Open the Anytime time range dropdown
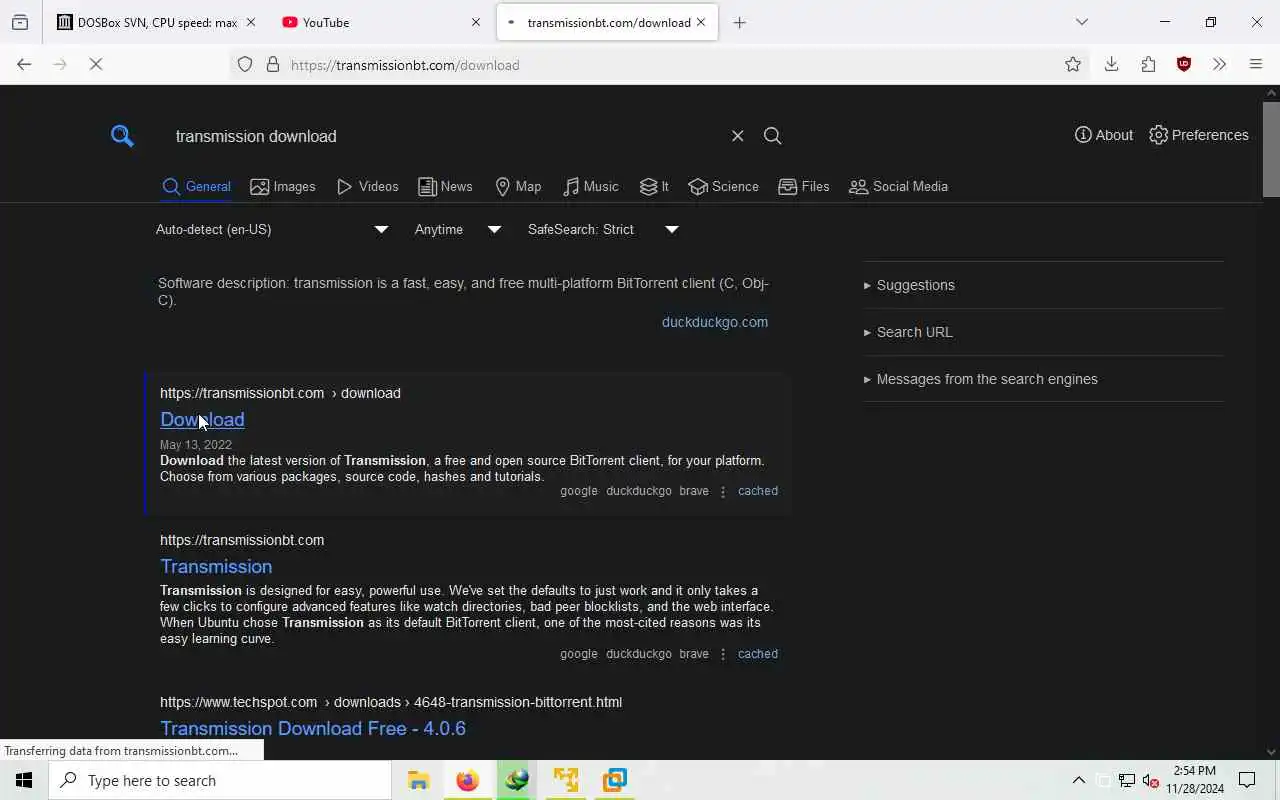 tap(458, 230)
